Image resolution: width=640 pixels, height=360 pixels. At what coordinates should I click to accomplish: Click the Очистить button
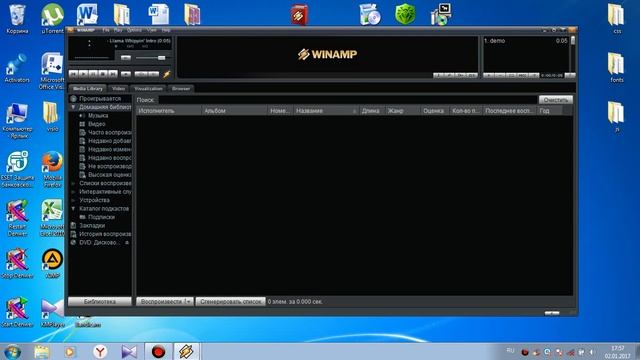pyautogui.click(x=556, y=100)
